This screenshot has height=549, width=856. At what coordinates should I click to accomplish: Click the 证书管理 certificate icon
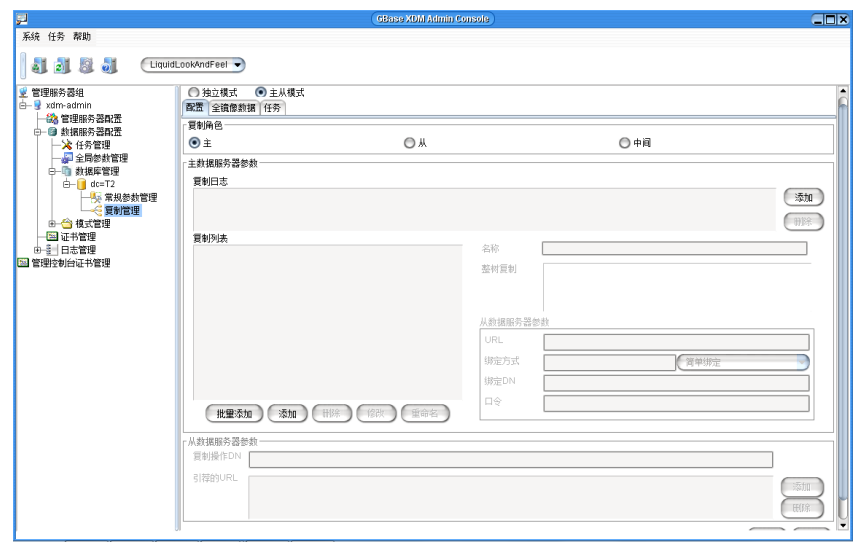[52, 236]
